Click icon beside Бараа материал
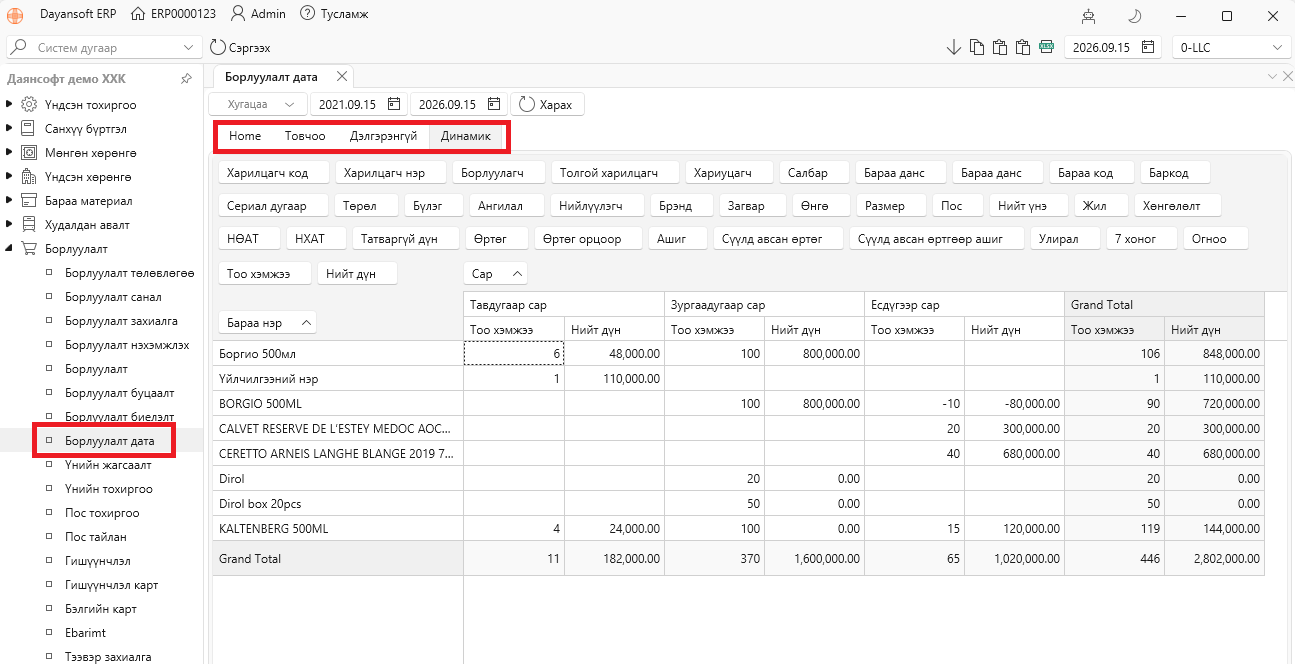The height and width of the screenshot is (664, 1295). [x=29, y=200]
